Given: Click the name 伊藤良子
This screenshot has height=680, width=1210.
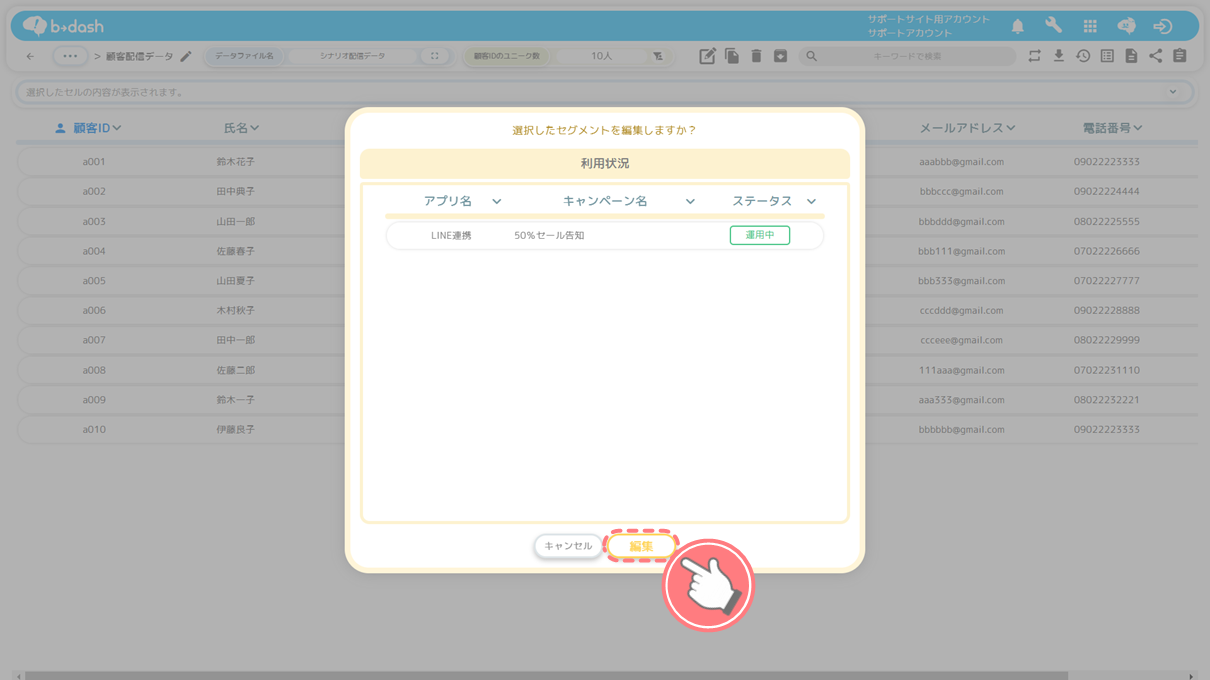Looking at the screenshot, I should point(236,430).
